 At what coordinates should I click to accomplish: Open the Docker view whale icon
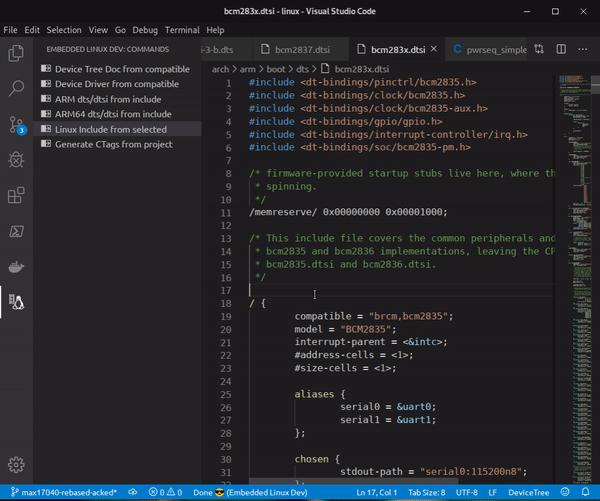pos(16,267)
